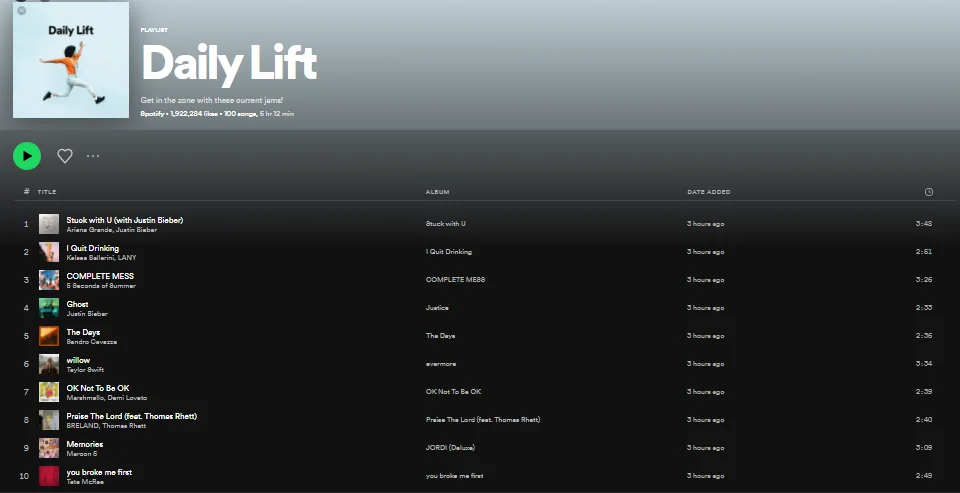This screenshot has width=960, height=493.
Task: Click the willow track thumbnail
Action: (49, 364)
